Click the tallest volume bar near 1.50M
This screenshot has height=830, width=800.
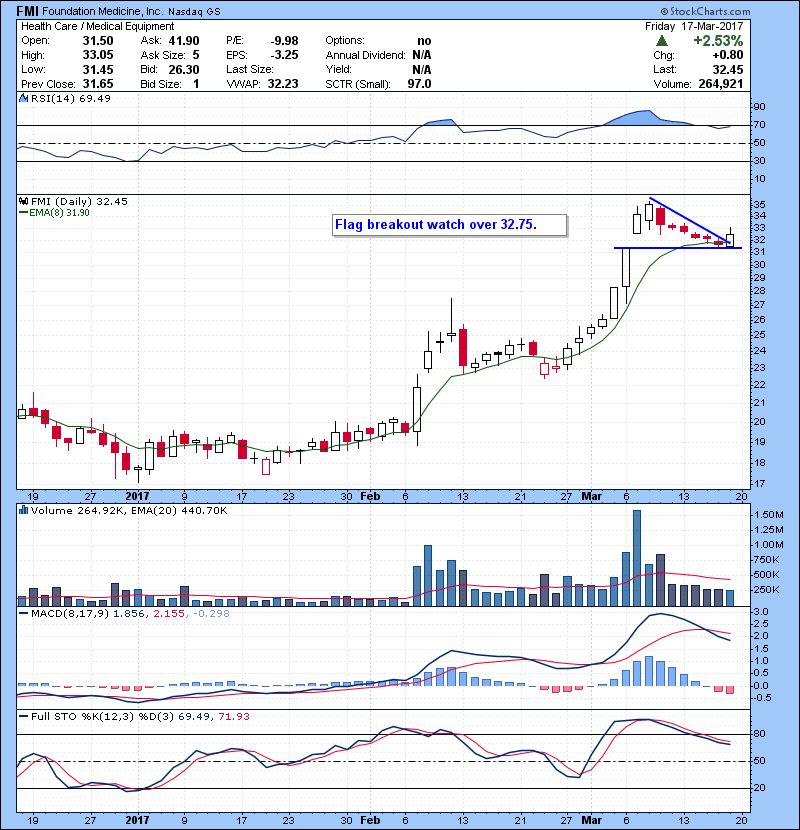pyautogui.click(x=637, y=557)
